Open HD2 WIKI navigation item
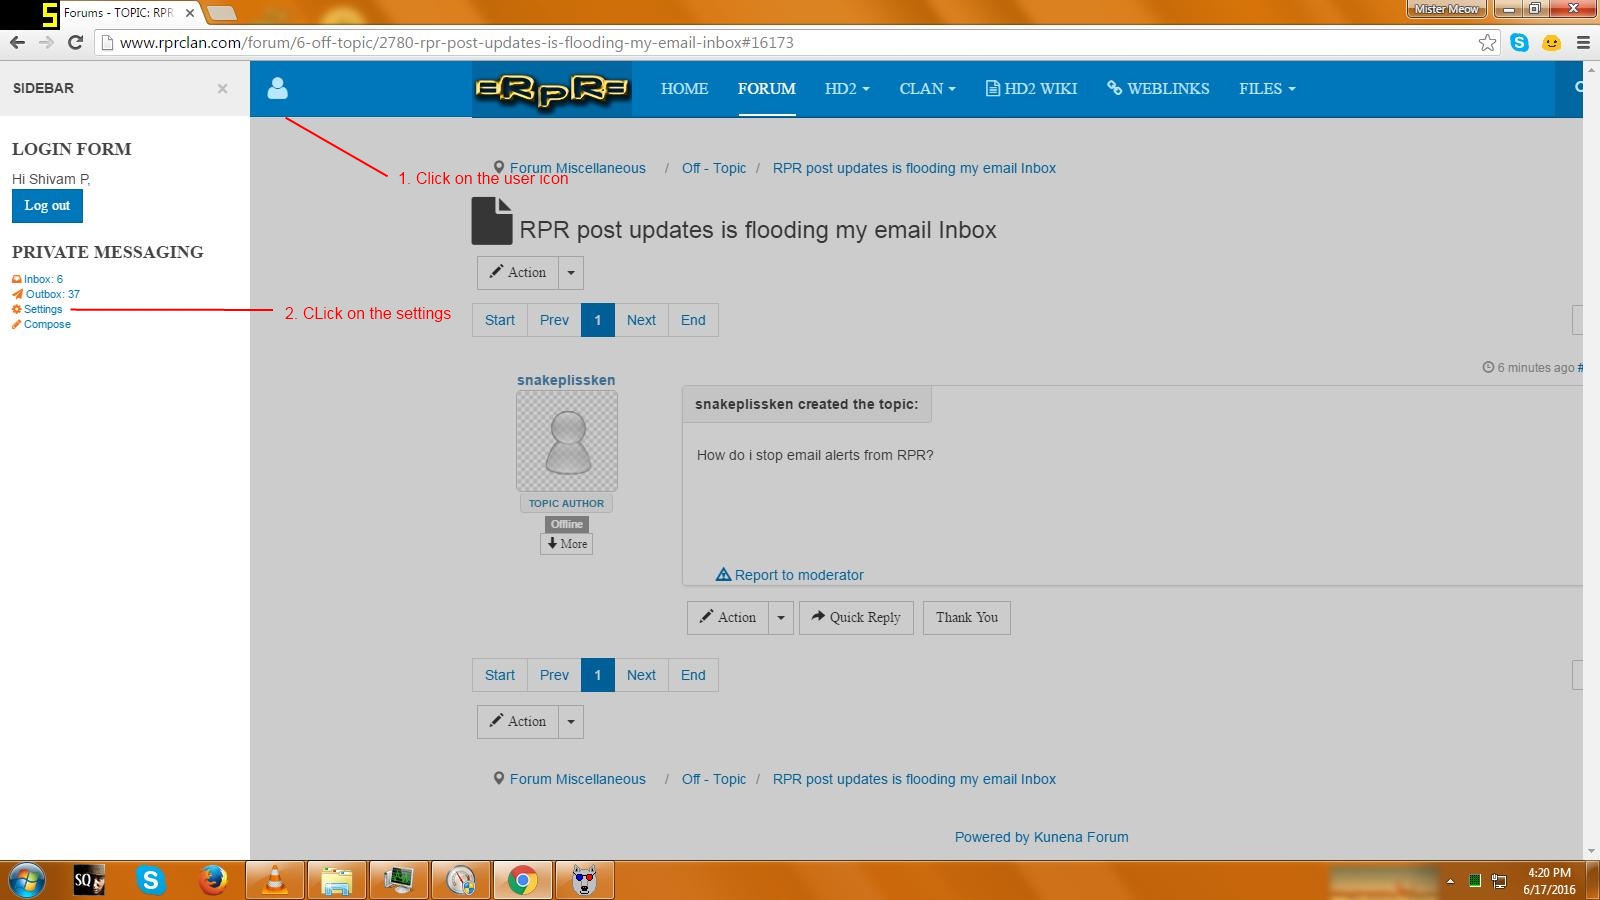 point(1031,89)
